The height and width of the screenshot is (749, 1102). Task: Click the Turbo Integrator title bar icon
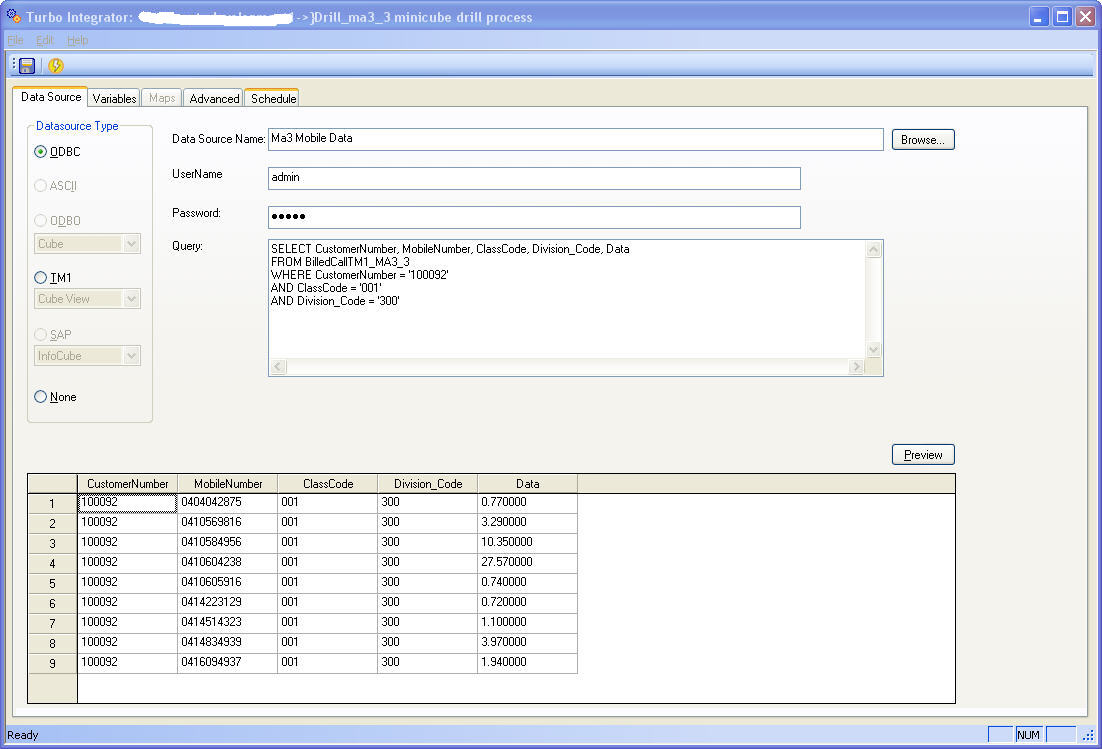tap(13, 16)
